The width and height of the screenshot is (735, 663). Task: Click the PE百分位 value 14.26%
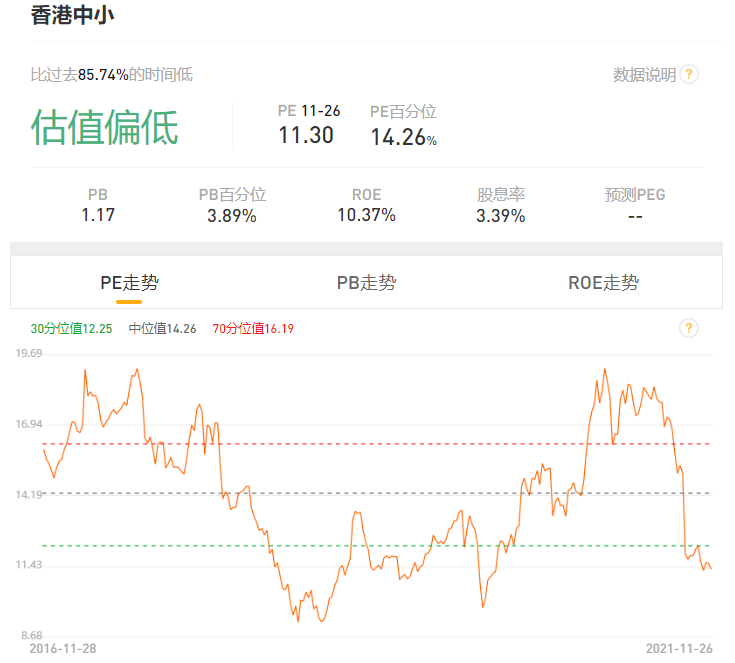click(x=403, y=137)
